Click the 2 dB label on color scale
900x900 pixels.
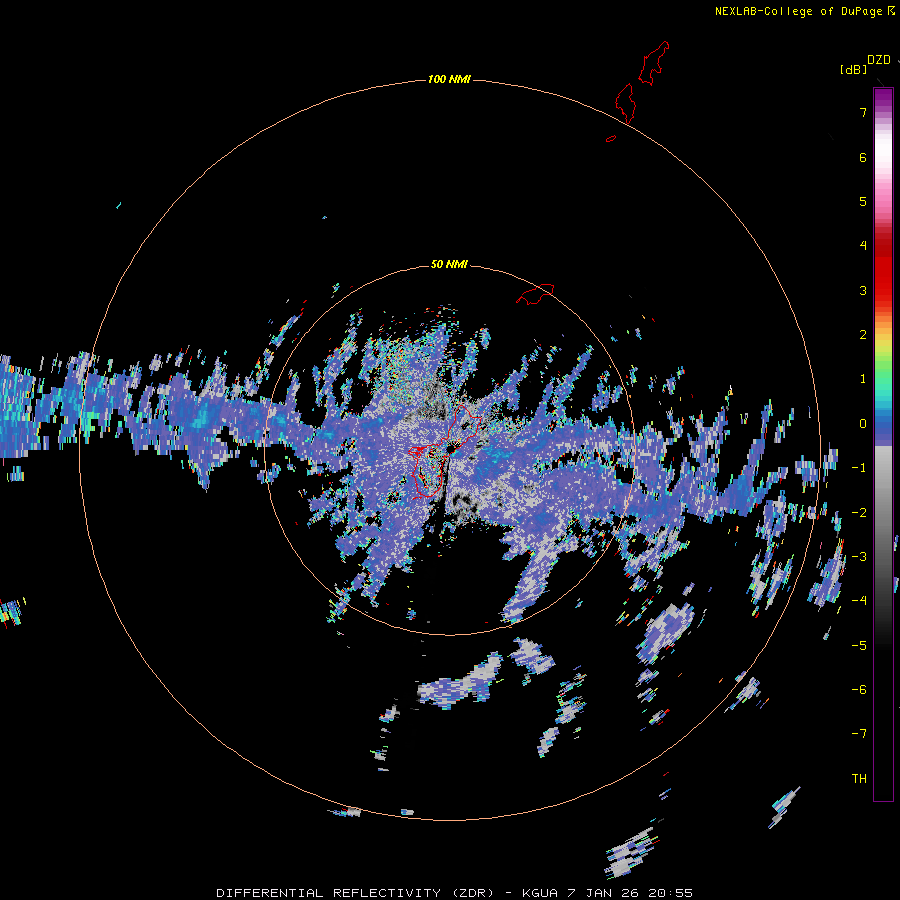(x=863, y=335)
